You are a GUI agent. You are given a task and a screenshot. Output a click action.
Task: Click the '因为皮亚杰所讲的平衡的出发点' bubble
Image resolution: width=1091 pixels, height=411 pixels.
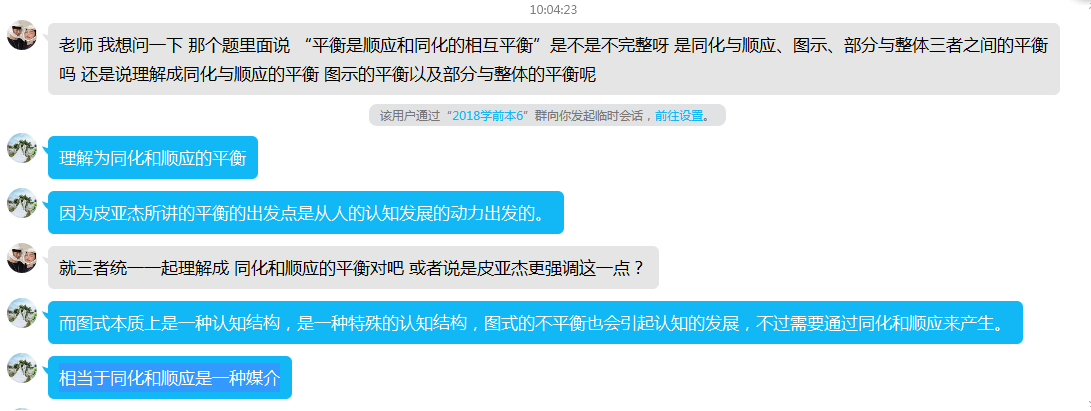(x=305, y=212)
